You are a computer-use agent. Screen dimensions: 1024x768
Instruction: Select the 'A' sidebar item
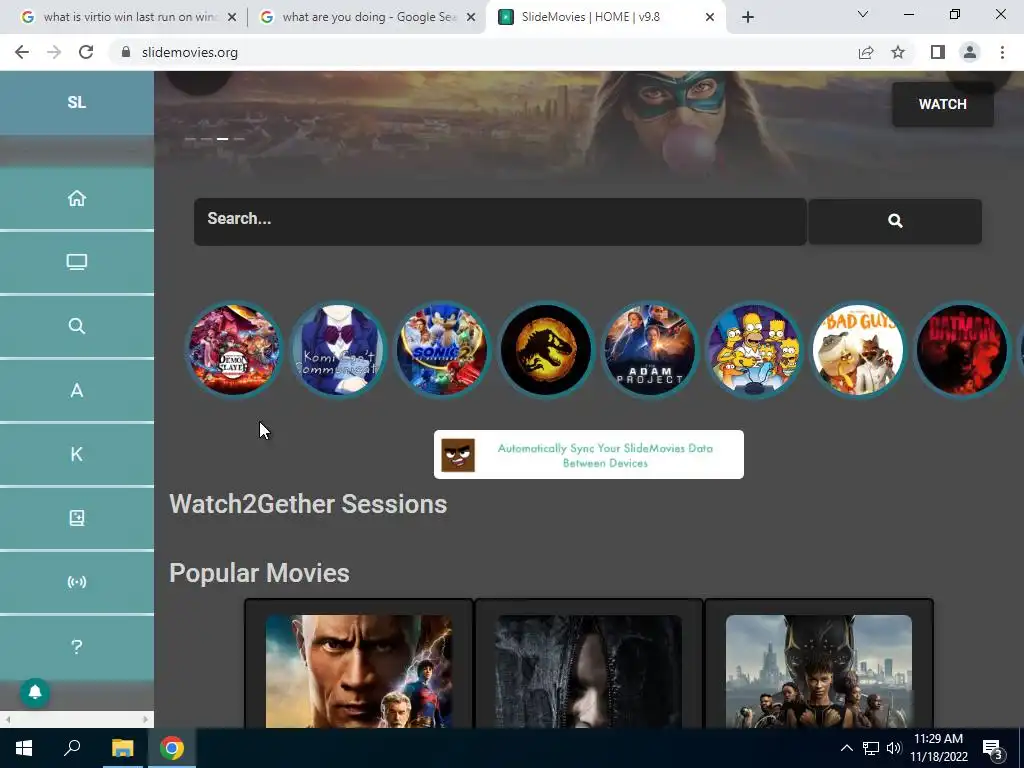76,390
